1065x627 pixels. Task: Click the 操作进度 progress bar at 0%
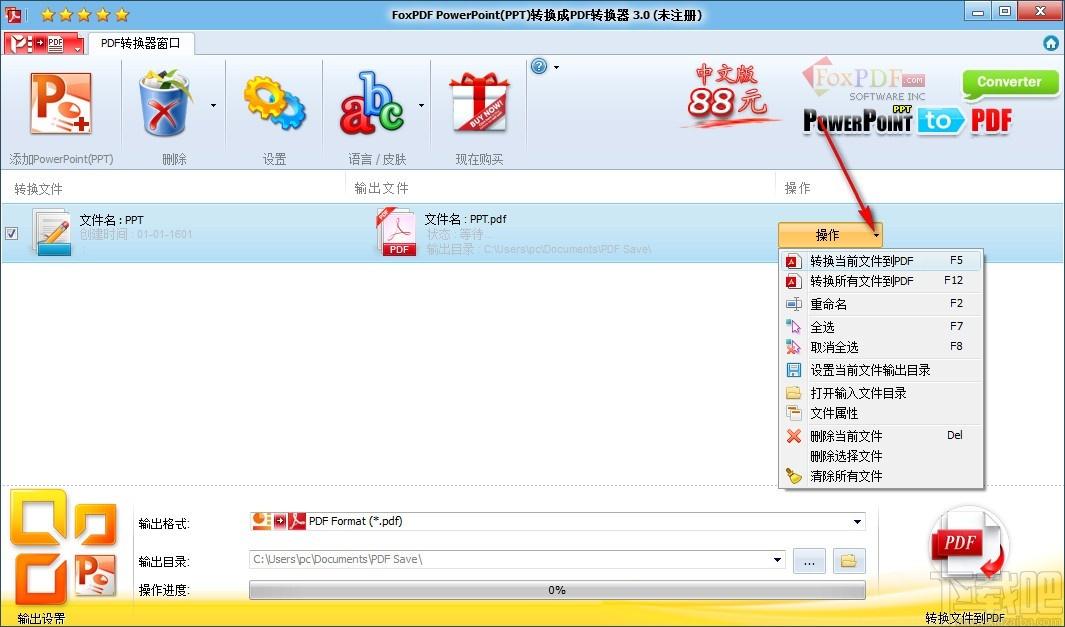557,590
